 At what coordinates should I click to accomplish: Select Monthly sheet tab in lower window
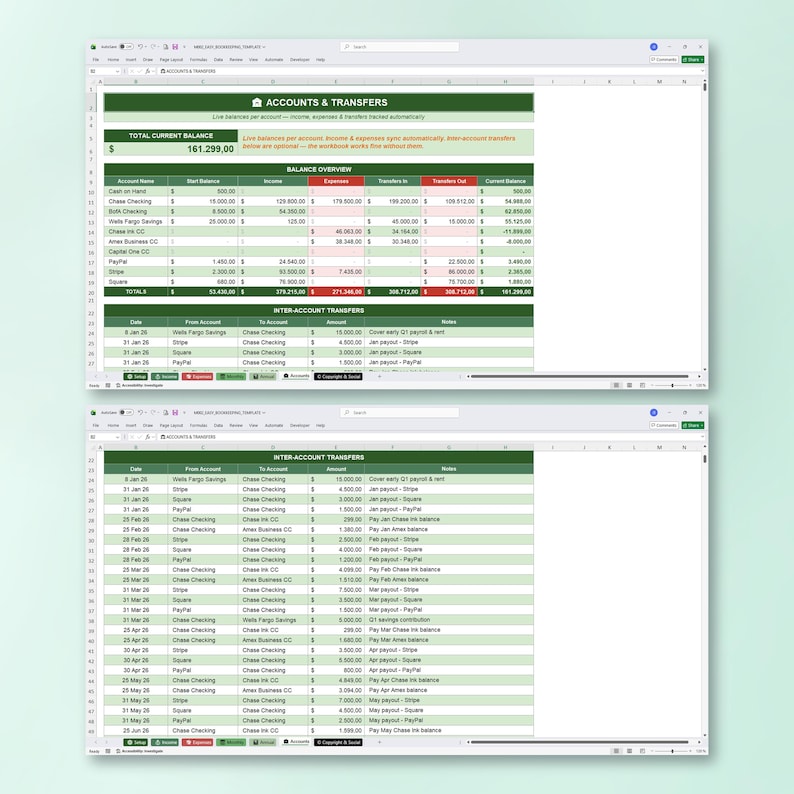click(x=231, y=742)
